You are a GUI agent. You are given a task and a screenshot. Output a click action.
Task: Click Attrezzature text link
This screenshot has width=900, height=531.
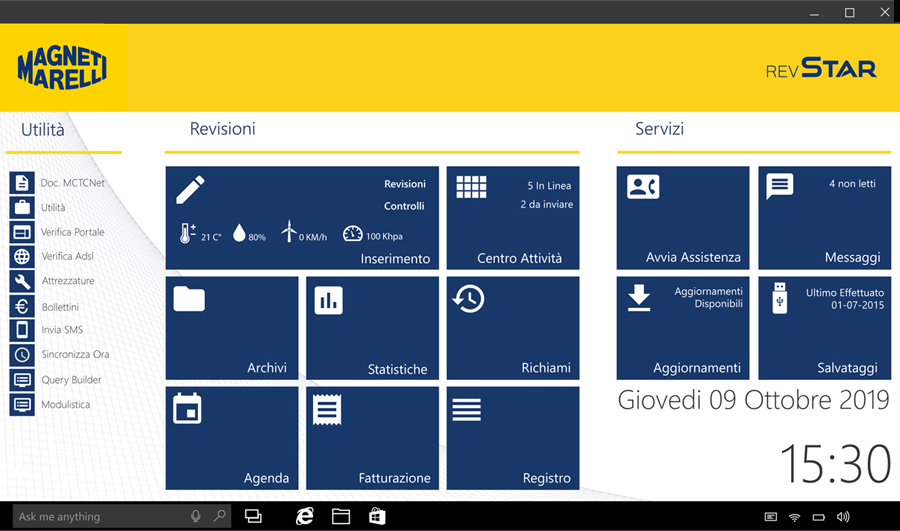(x=68, y=281)
